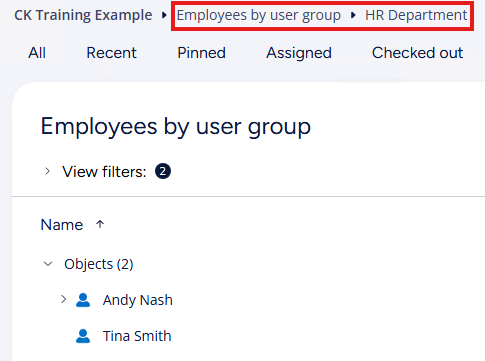Click the Objects (2) group label

[99, 264]
